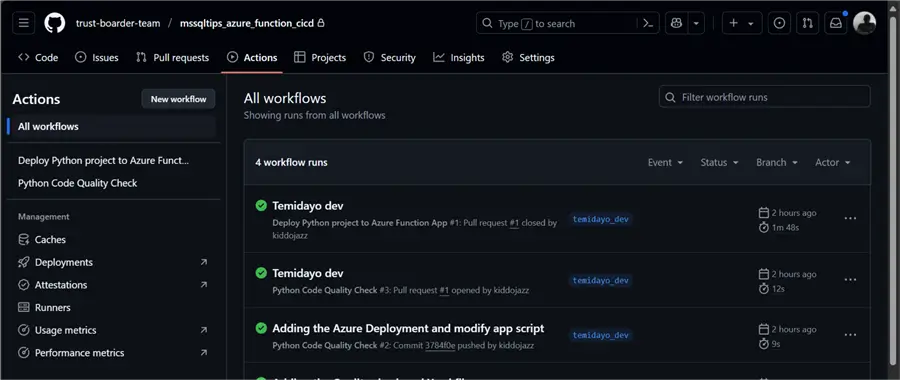
Task: Open Temidayo dev deploy run #1
Action: pyautogui.click(x=308, y=205)
